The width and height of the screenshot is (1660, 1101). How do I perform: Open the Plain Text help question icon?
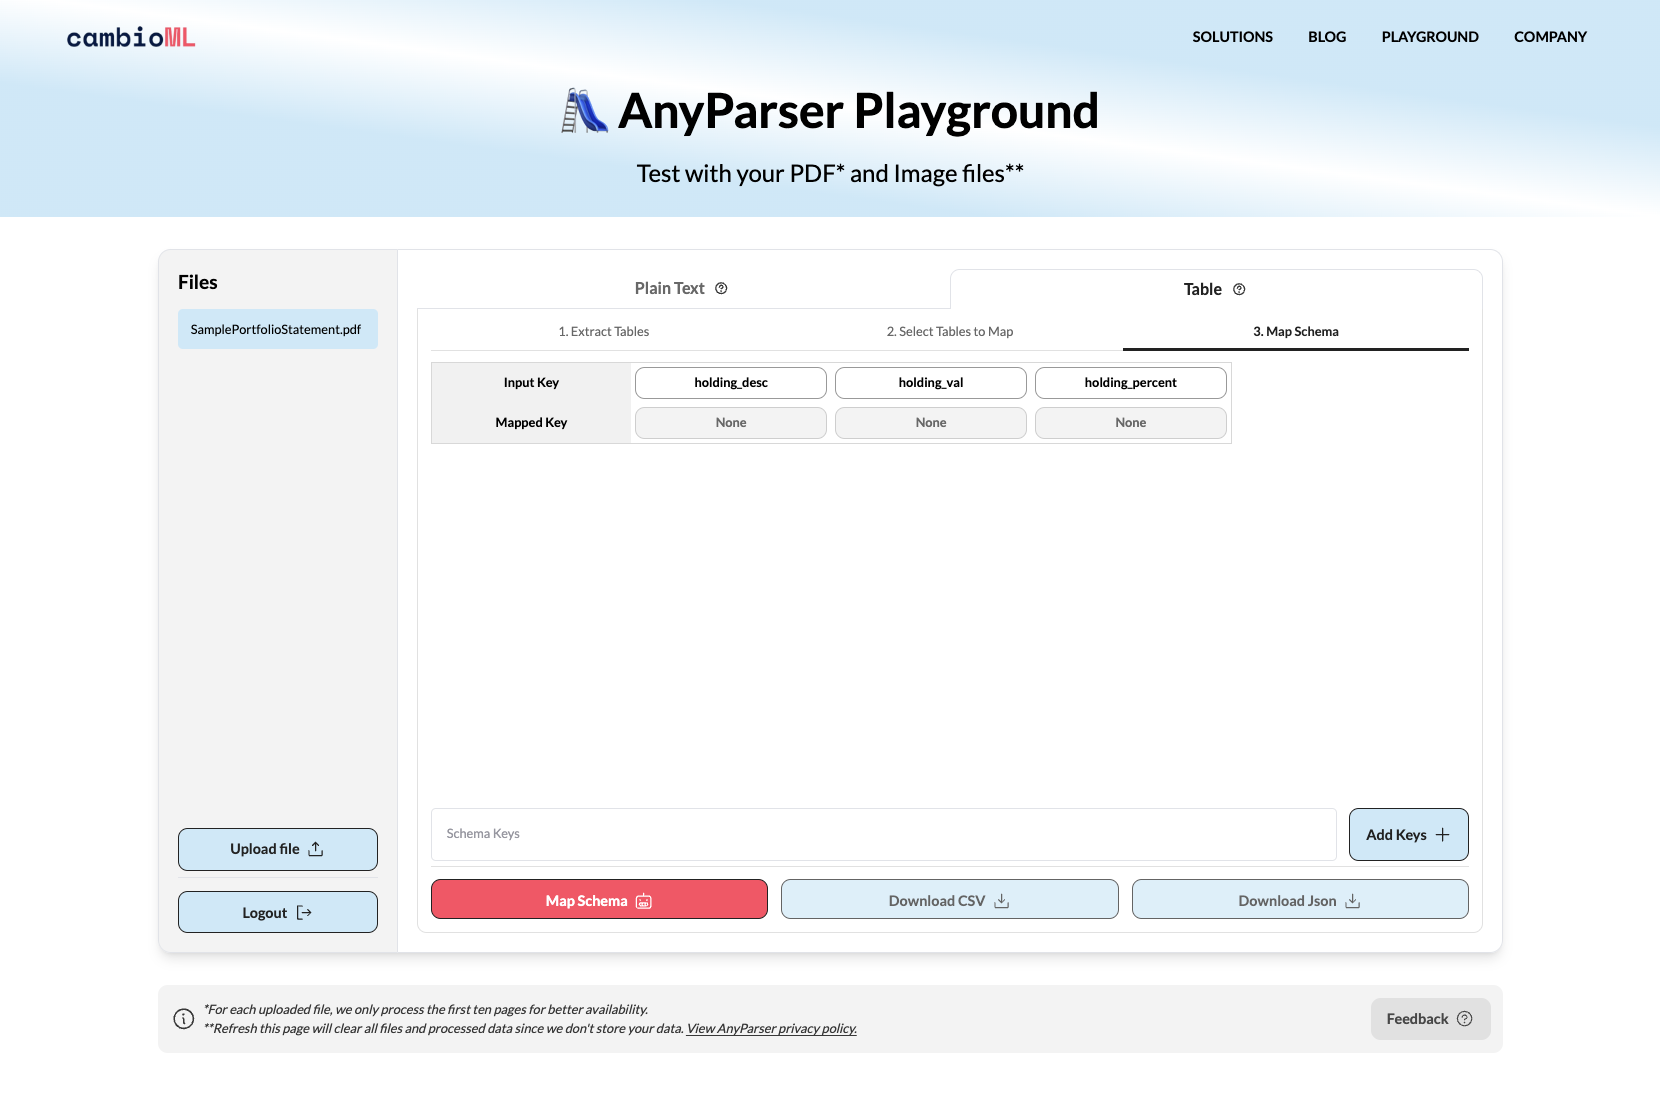(721, 288)
